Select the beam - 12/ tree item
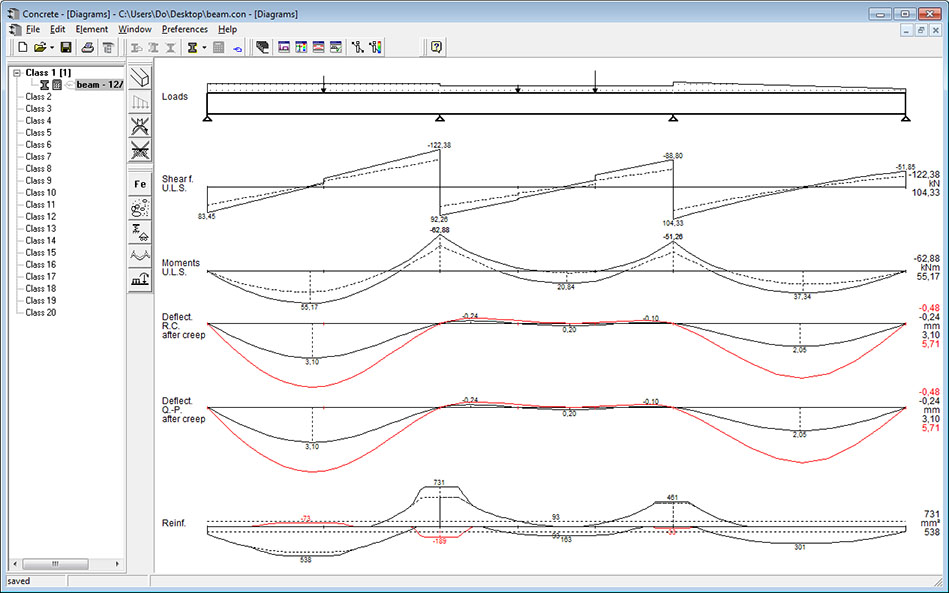949x593 pixels. tap(96, 85)
